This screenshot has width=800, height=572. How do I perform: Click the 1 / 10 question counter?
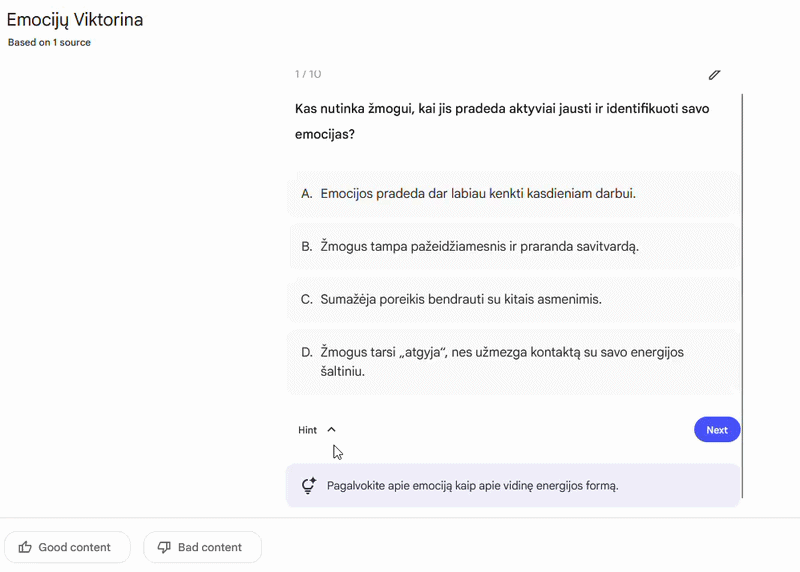[308, 74]
